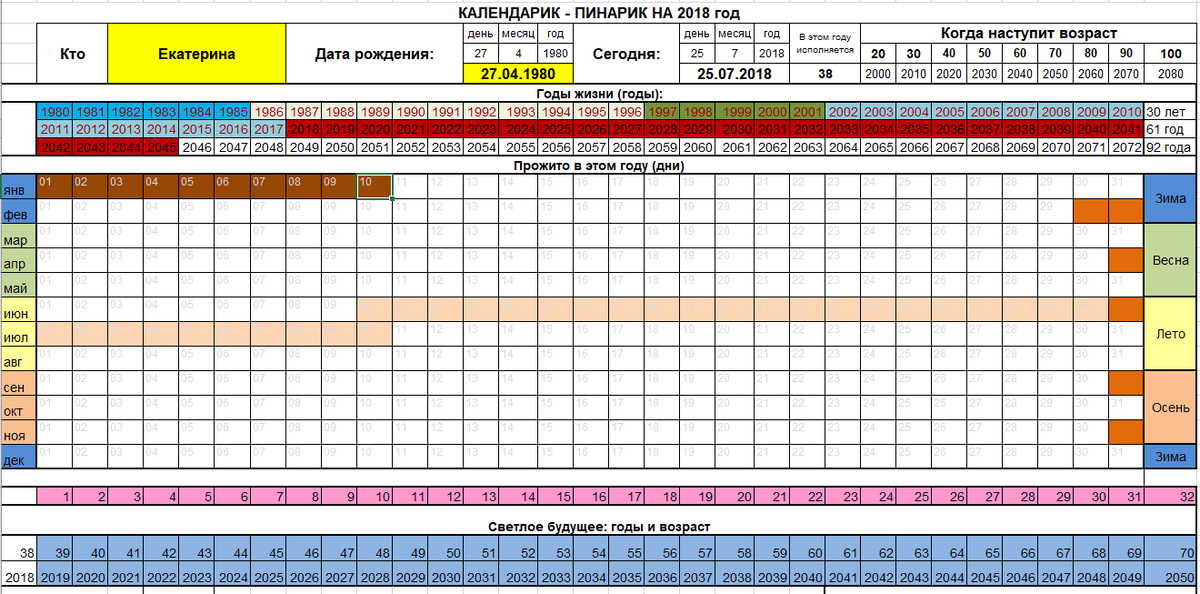The width and height of the screenshot is (1200, 594).
Task: Click the "Дата рождения:" label
Action: point(374,54)
